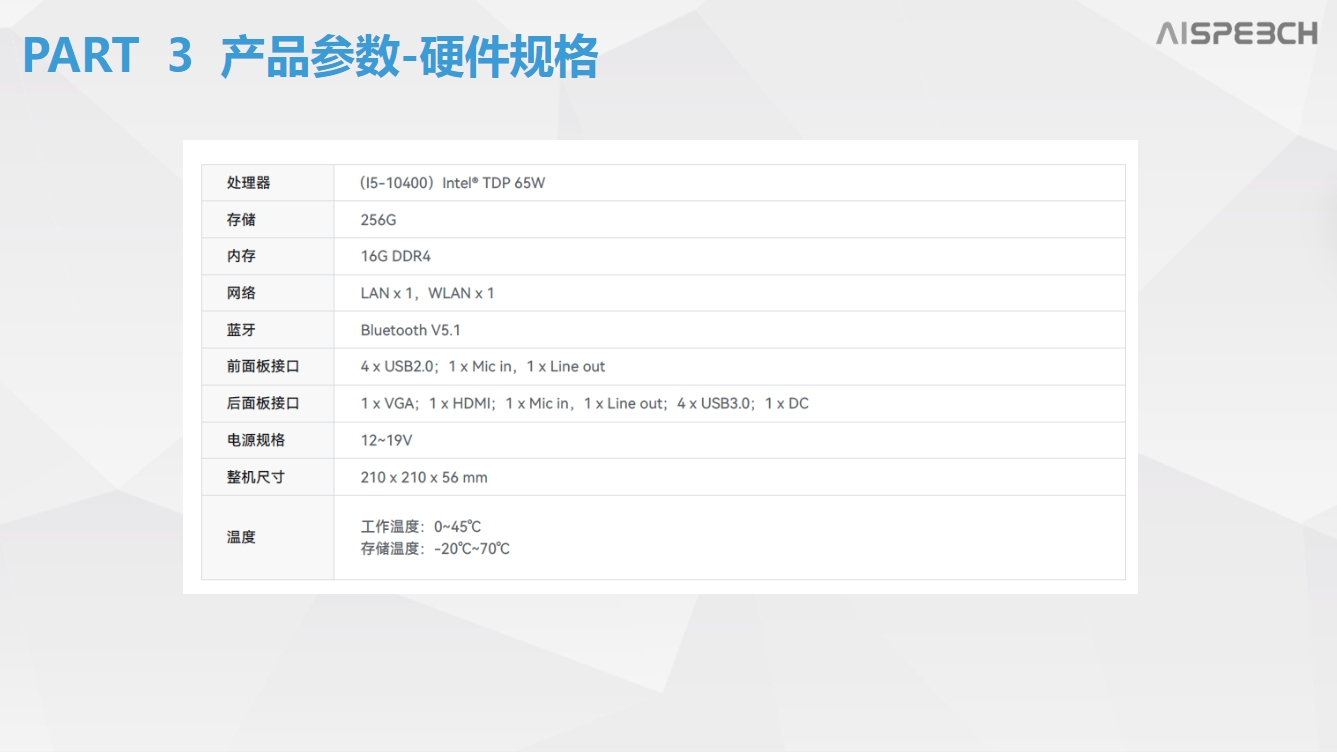
Task: Click the 工作温度 0~45℃ line
Action: click(x=421, y=526)
